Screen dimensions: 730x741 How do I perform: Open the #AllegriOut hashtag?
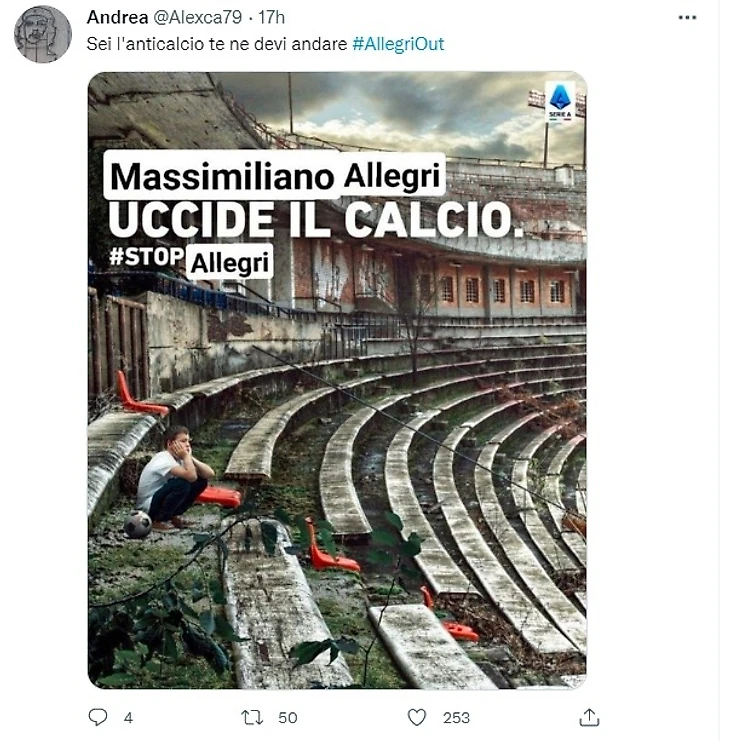(x=398, y=44)
